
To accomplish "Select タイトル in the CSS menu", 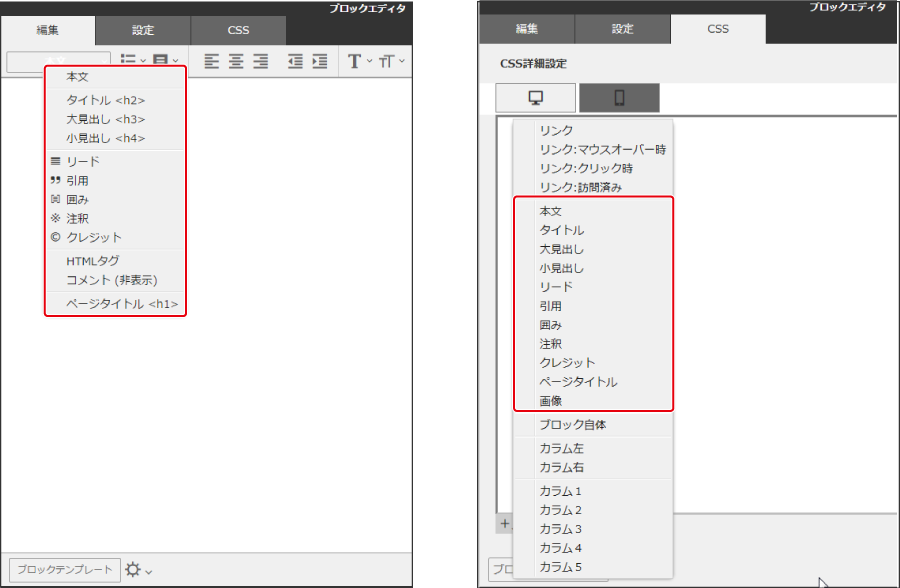I will tap(593, 230).
